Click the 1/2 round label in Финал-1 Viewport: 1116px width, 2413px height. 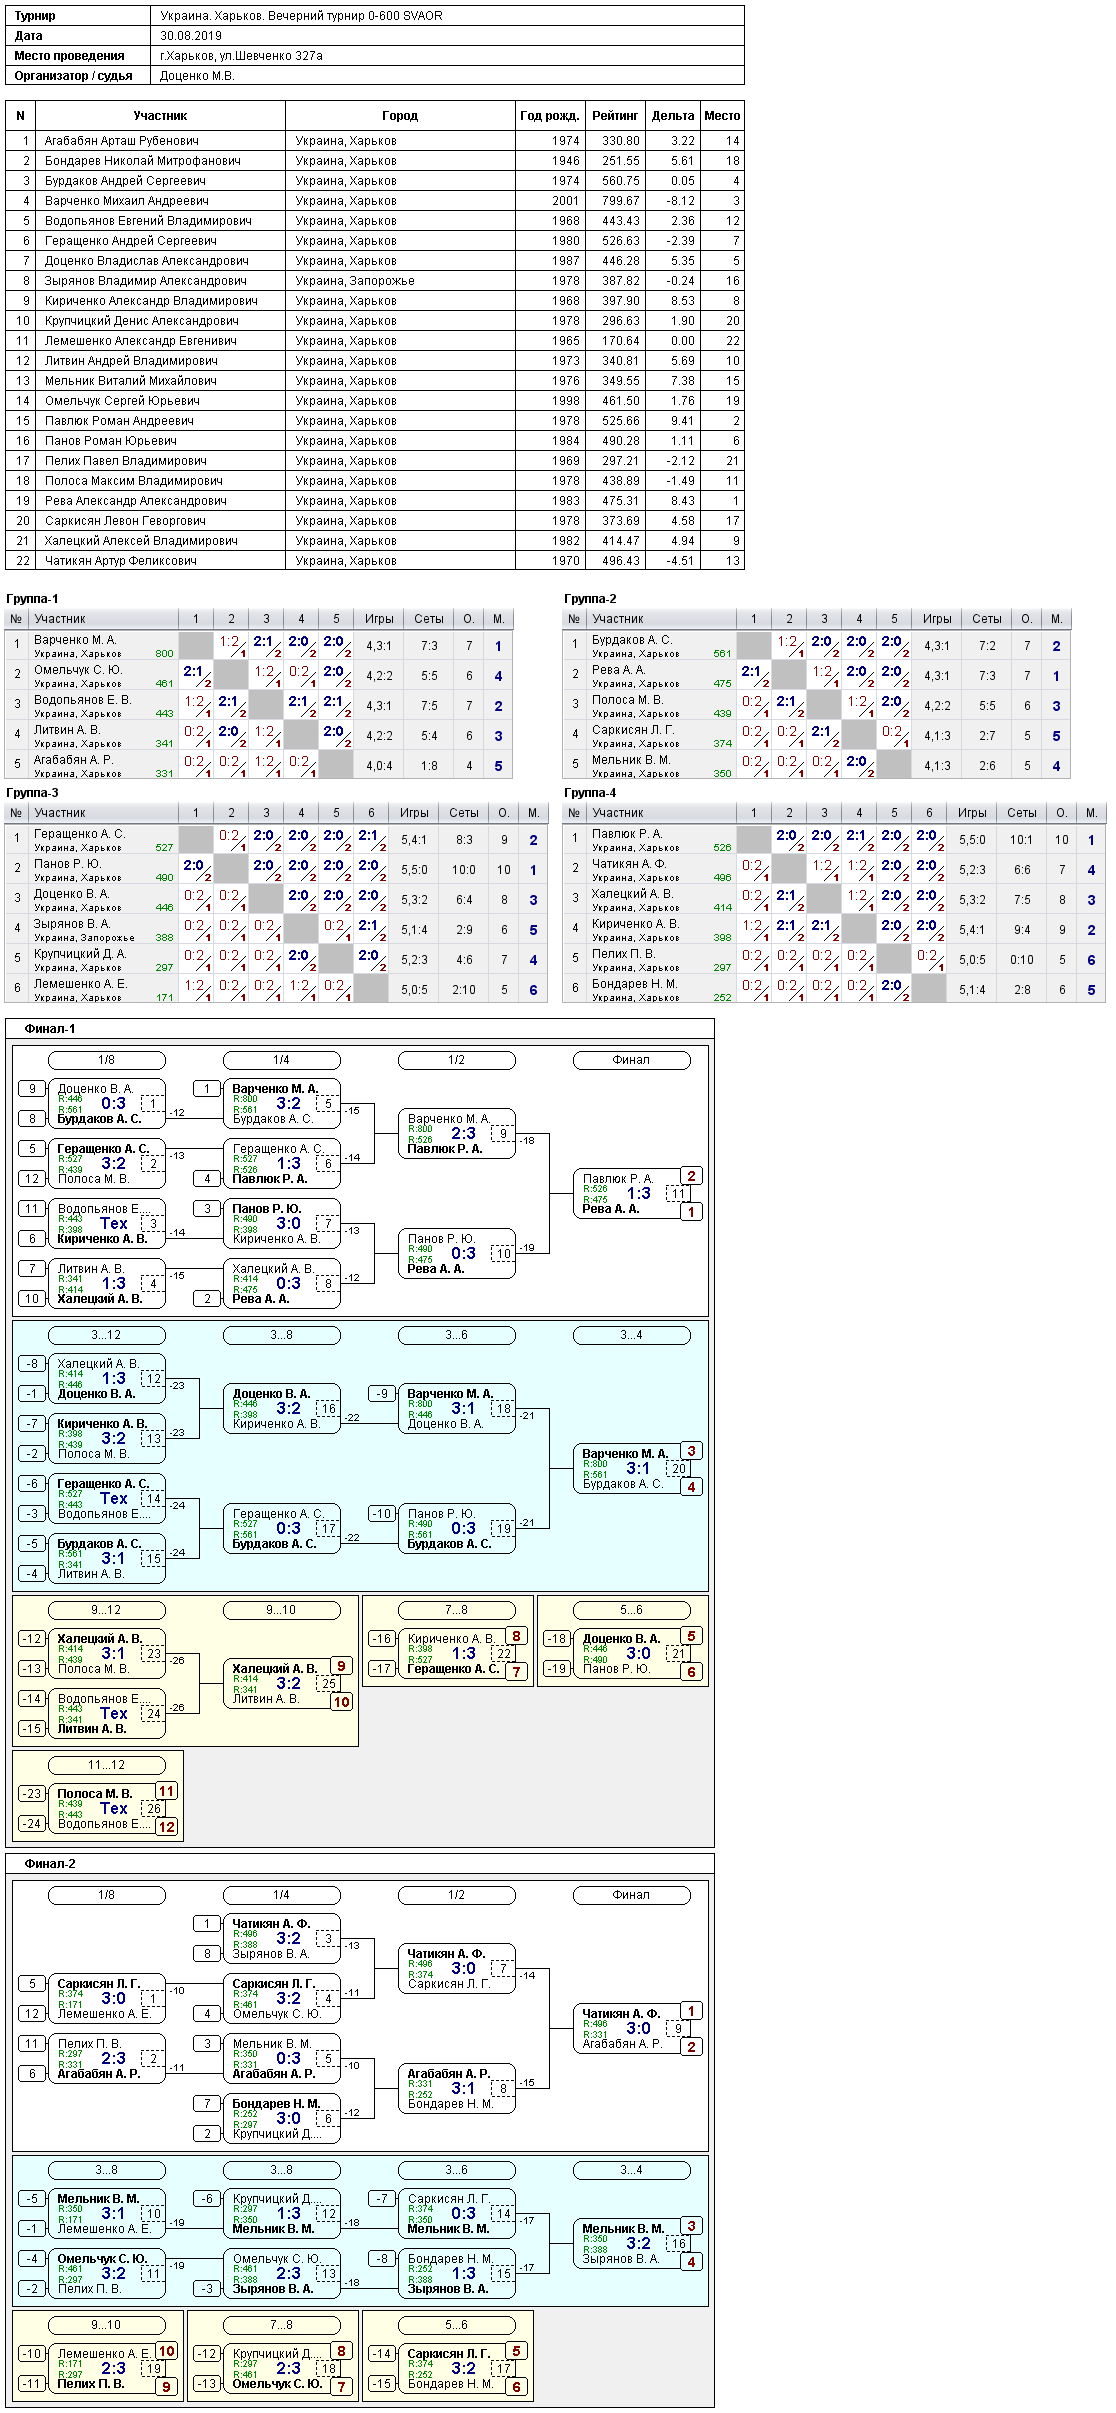456,1060
